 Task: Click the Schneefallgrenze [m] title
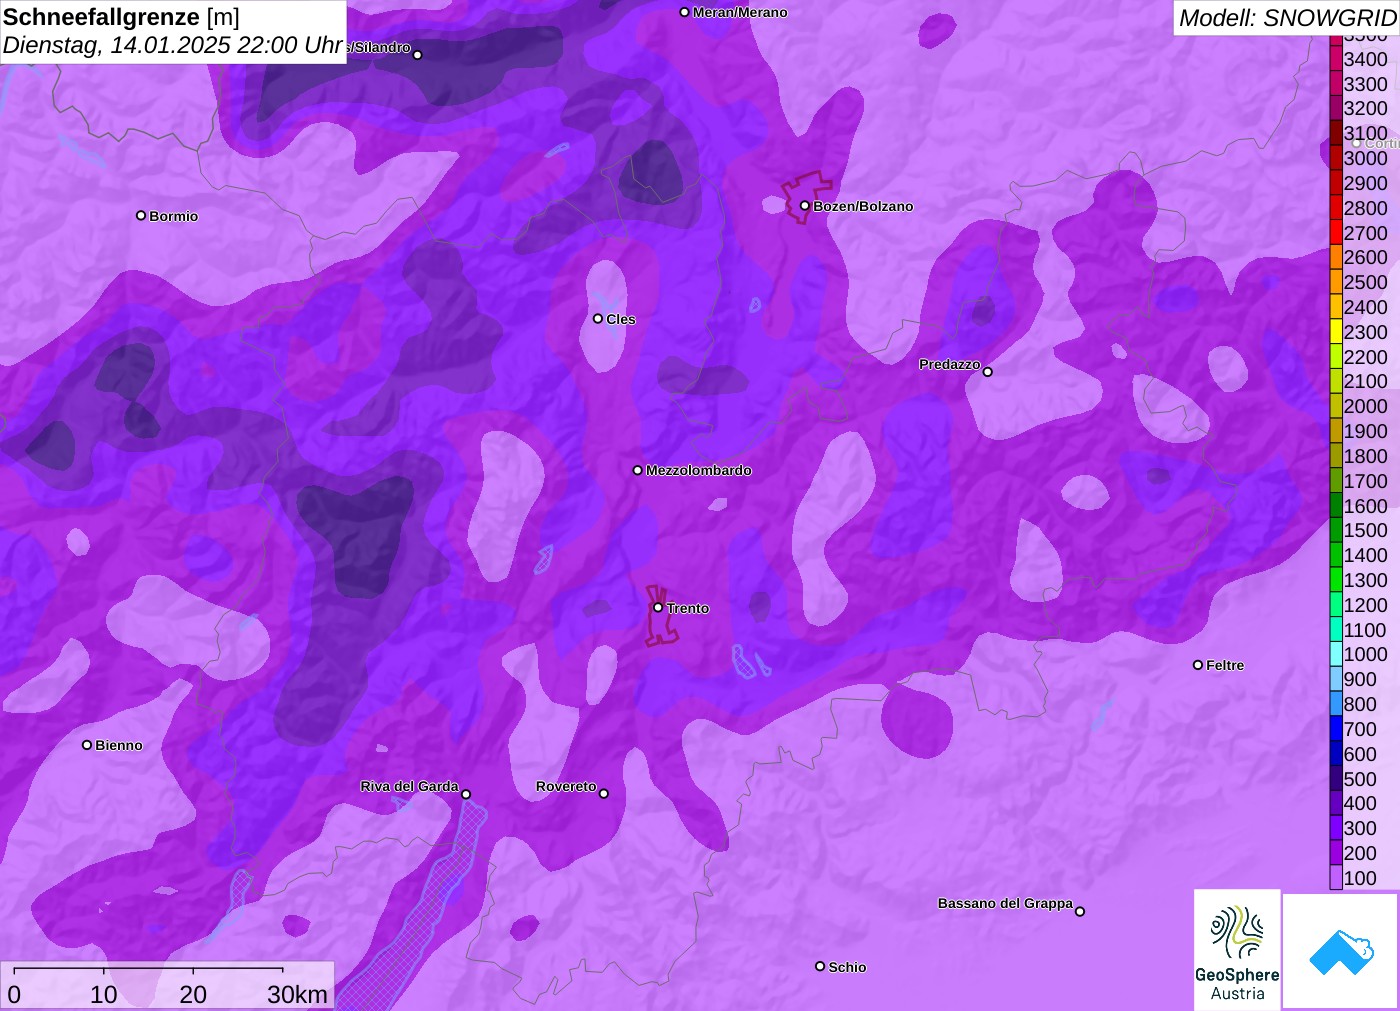coord(121,17)
